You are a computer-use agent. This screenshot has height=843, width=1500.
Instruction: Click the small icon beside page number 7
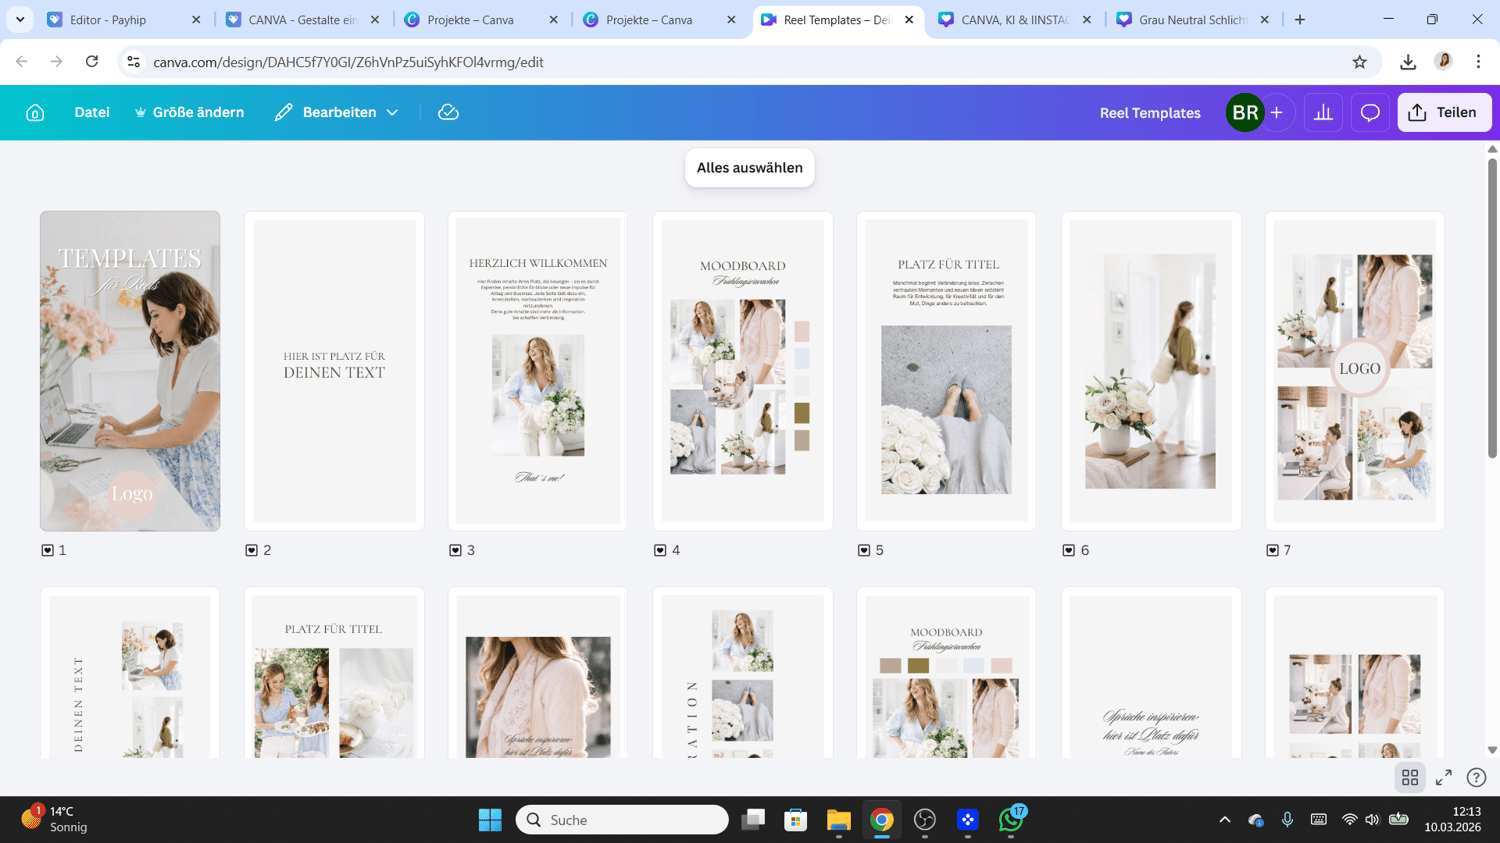[x=1272, y=550]
